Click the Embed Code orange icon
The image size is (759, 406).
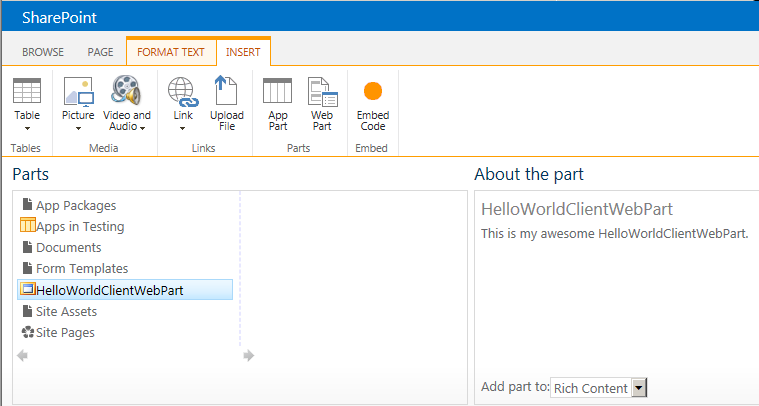[373, 91]
